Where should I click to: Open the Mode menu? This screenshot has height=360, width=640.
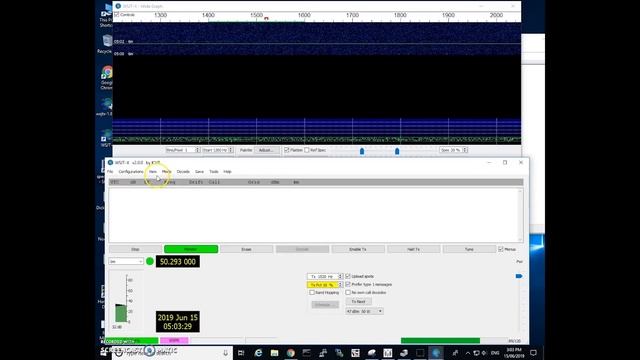pyautogui.click(x=167, y=172)
